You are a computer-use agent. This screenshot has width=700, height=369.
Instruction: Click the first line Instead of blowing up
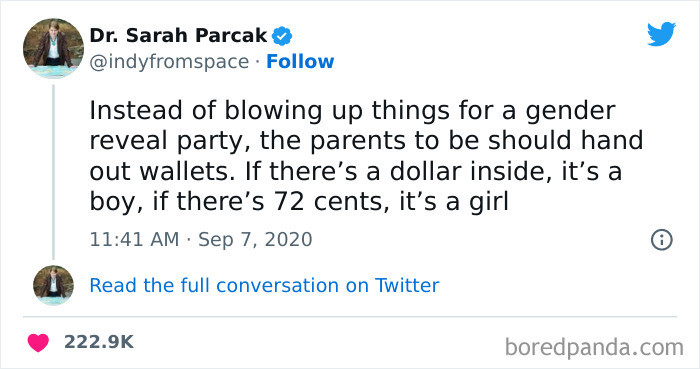point(352,112)
